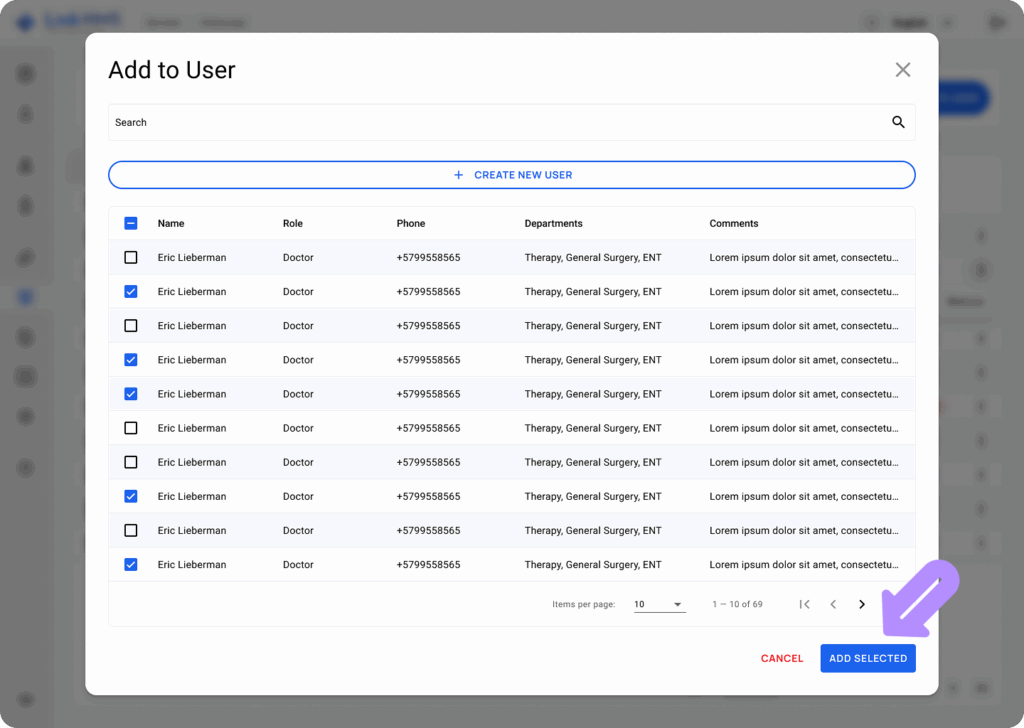Close the Add to User dialog

[x=902, y=69]
